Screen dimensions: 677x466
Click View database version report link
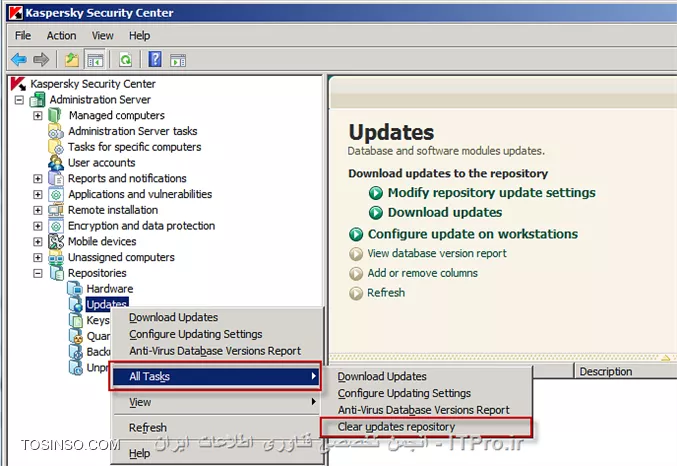(x=437, y=254)
